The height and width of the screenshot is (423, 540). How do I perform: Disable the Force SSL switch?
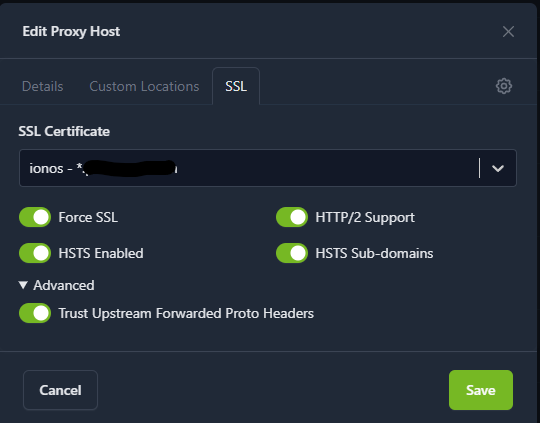pyautogui.click(x=35, y=217)
